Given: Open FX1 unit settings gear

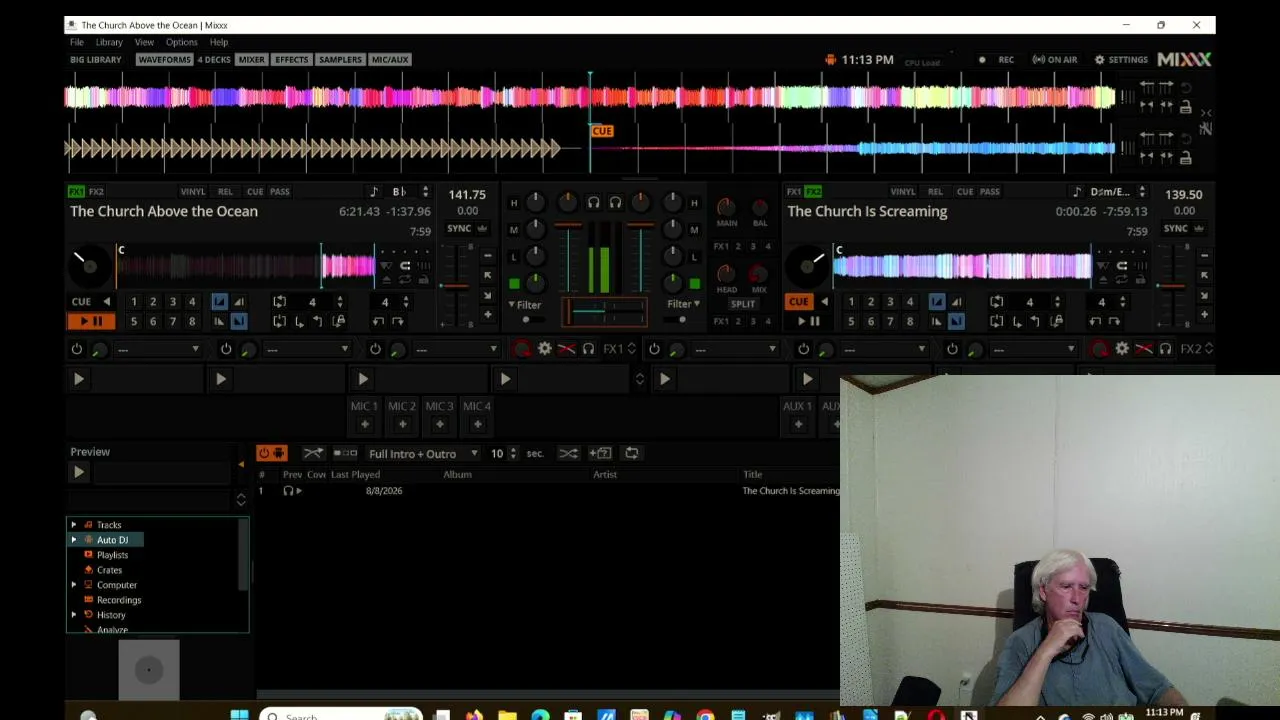Looking at the screenshot, I should click(x=544, y=349).
